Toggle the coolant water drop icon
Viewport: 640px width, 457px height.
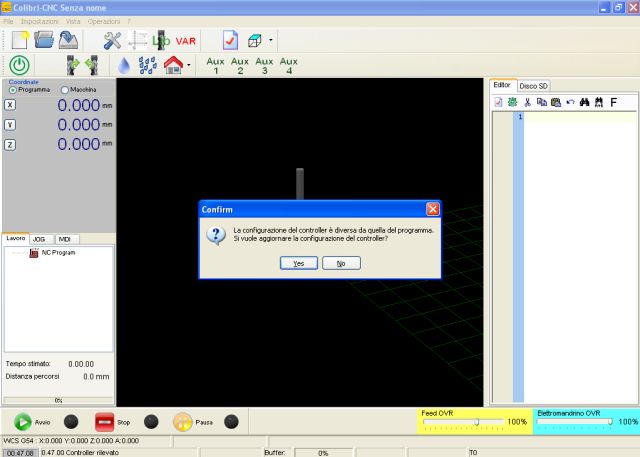pyautogui.click(x=124, y=65)
